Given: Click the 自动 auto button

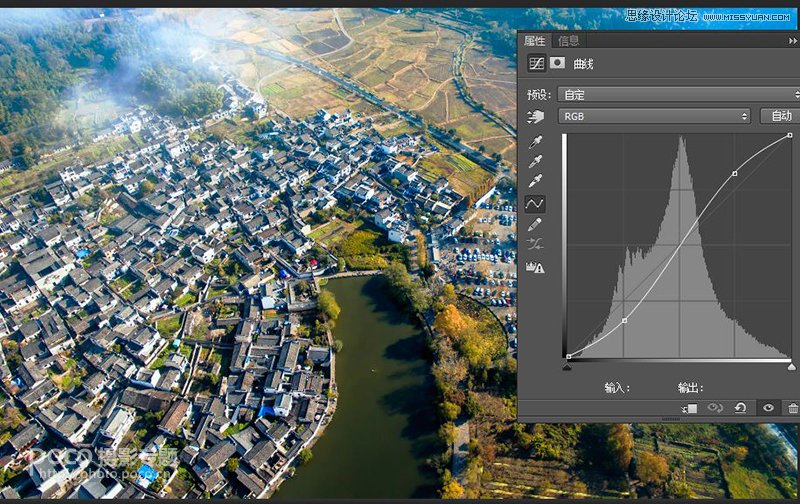Looking at the screenshot, I should [781, 116].
